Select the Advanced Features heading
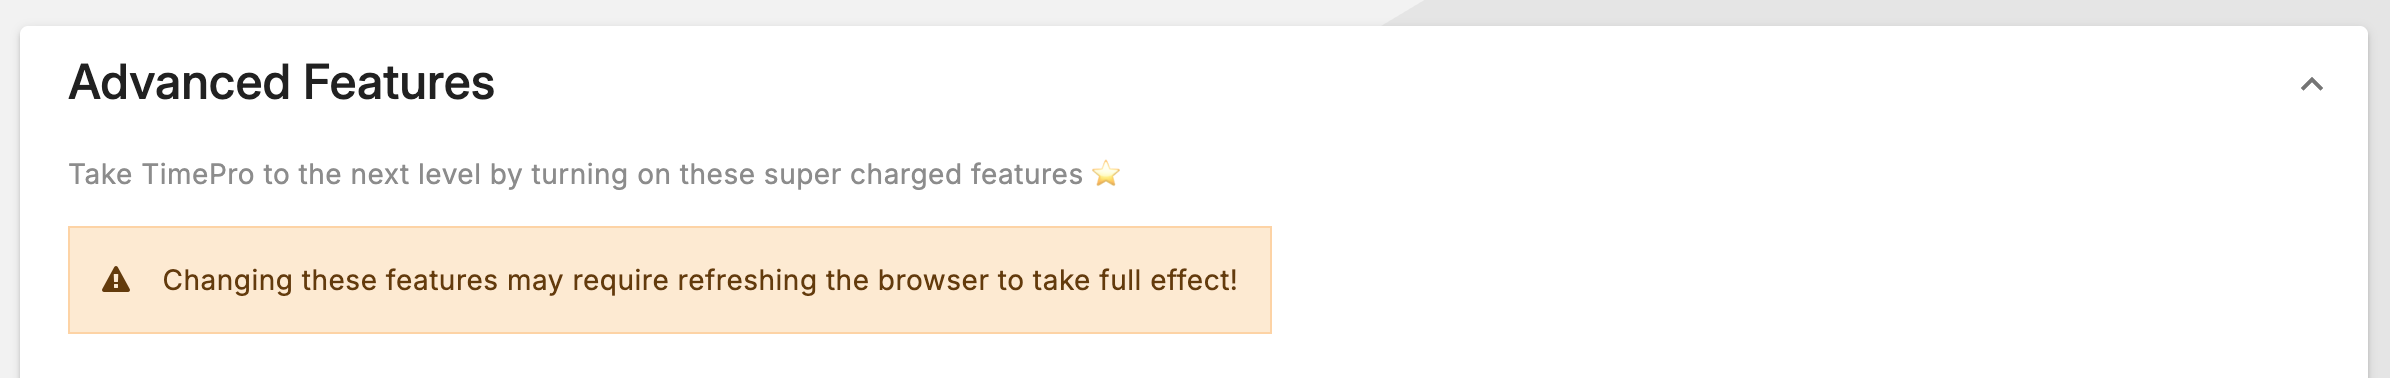This screenshot has width=2390, height=378. pos(281,82)
